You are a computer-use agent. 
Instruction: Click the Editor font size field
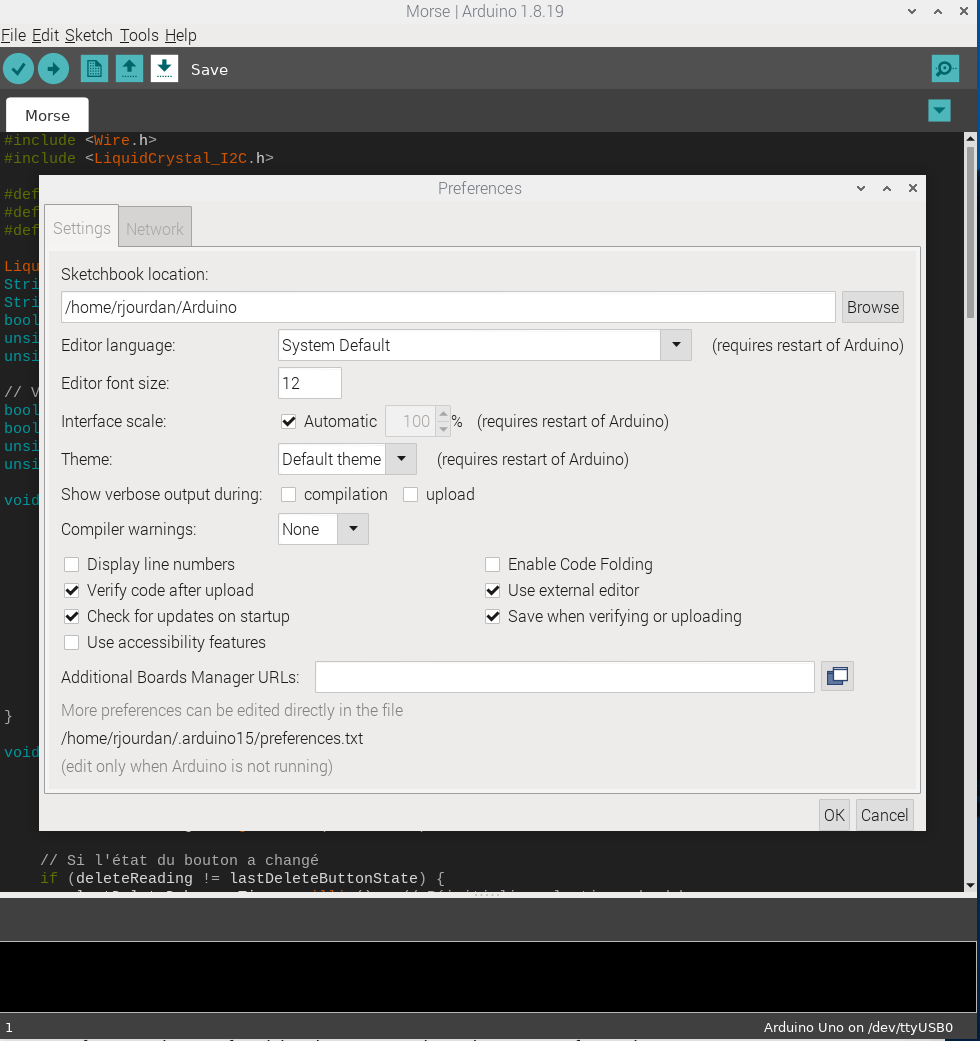309,383
